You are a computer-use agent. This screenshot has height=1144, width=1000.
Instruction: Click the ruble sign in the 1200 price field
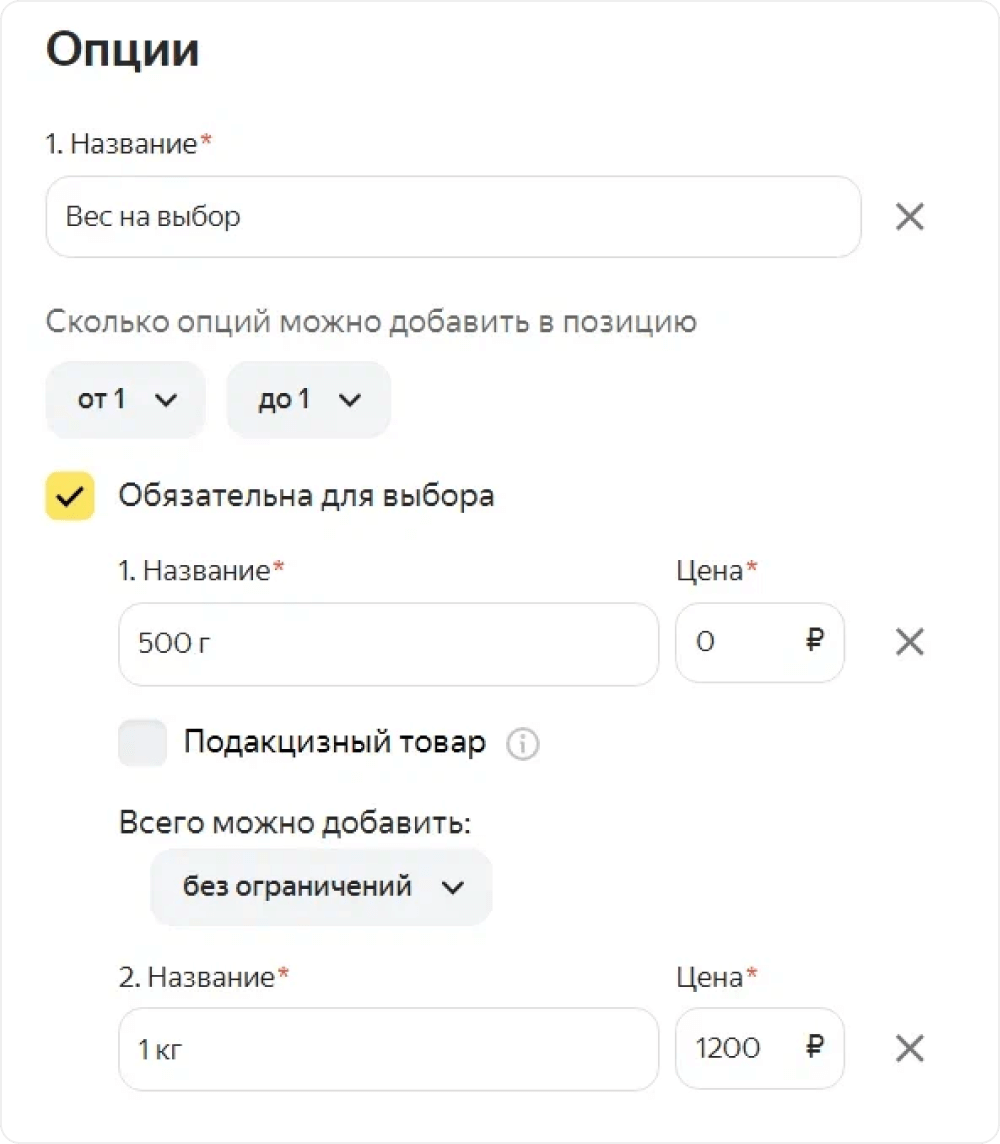pyautogui.click(x=815, y=1047)
